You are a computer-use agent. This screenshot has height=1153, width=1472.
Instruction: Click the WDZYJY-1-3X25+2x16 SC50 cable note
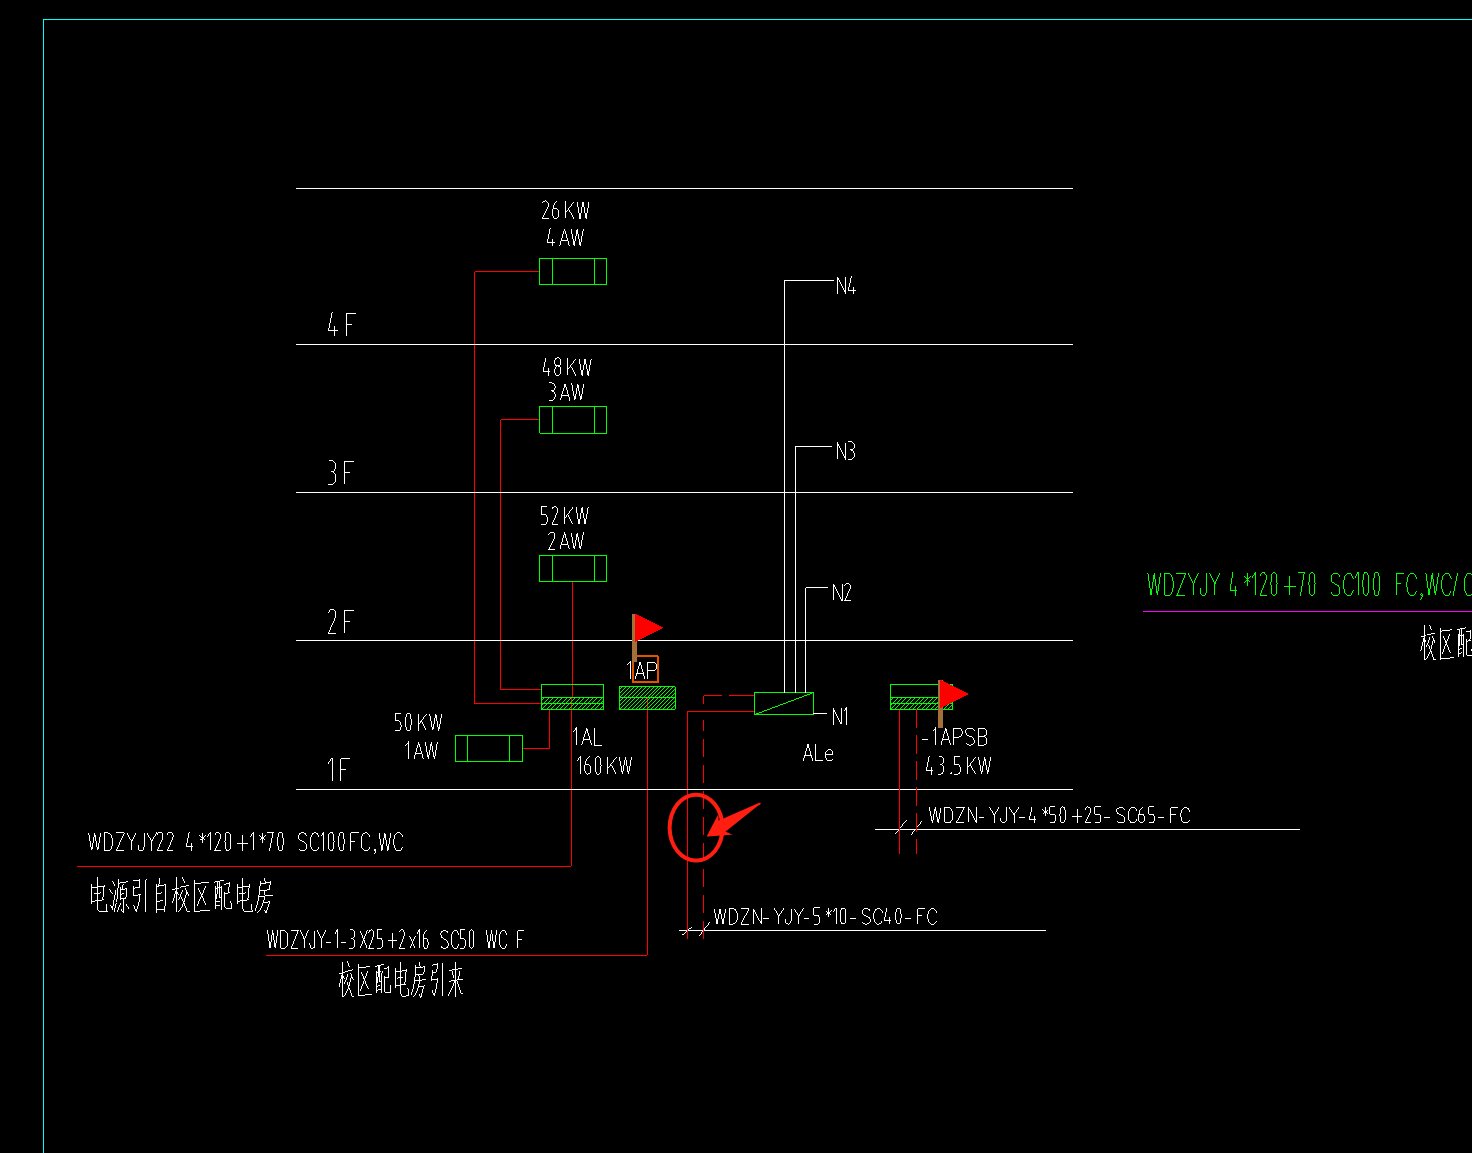click(395, 940)
